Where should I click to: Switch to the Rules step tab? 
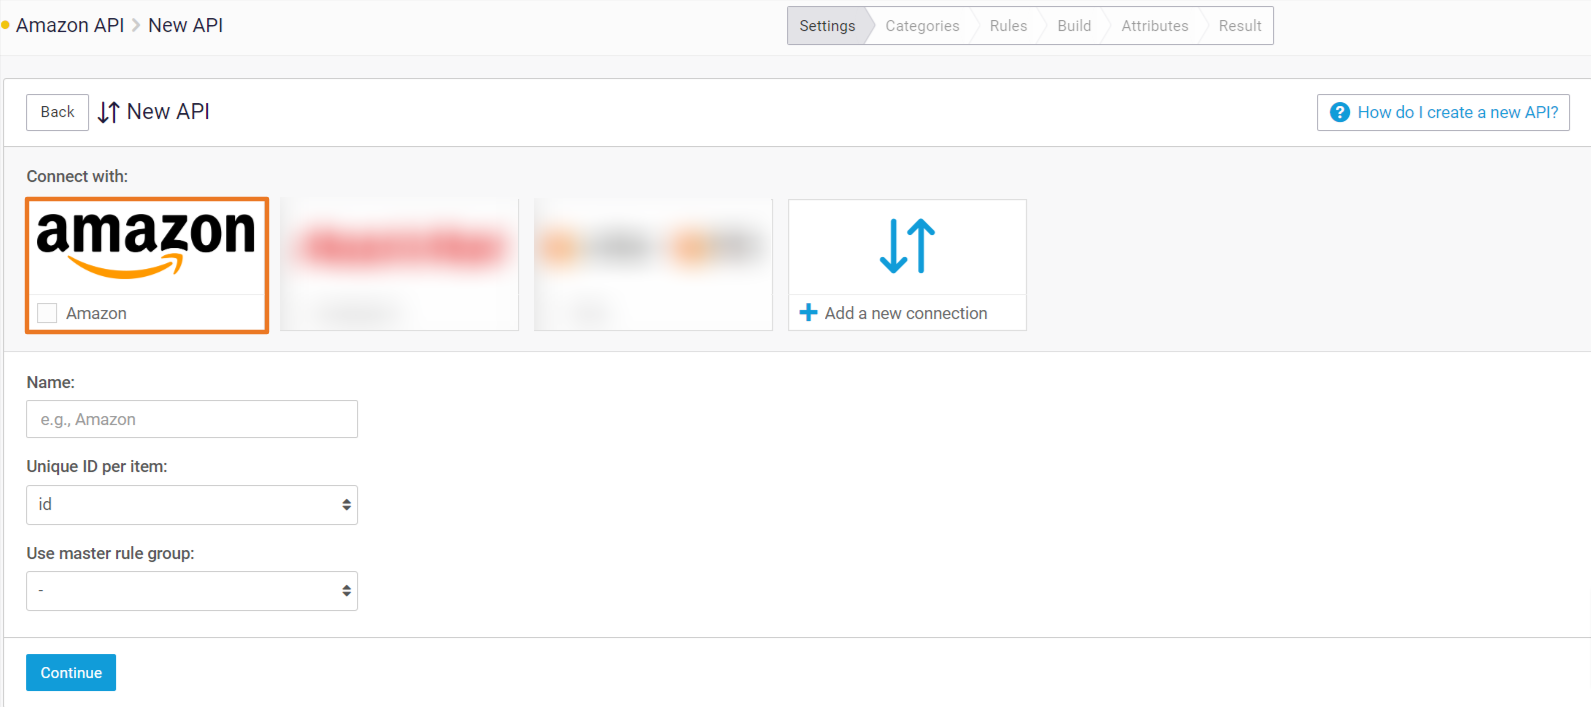pos(1008,26)
